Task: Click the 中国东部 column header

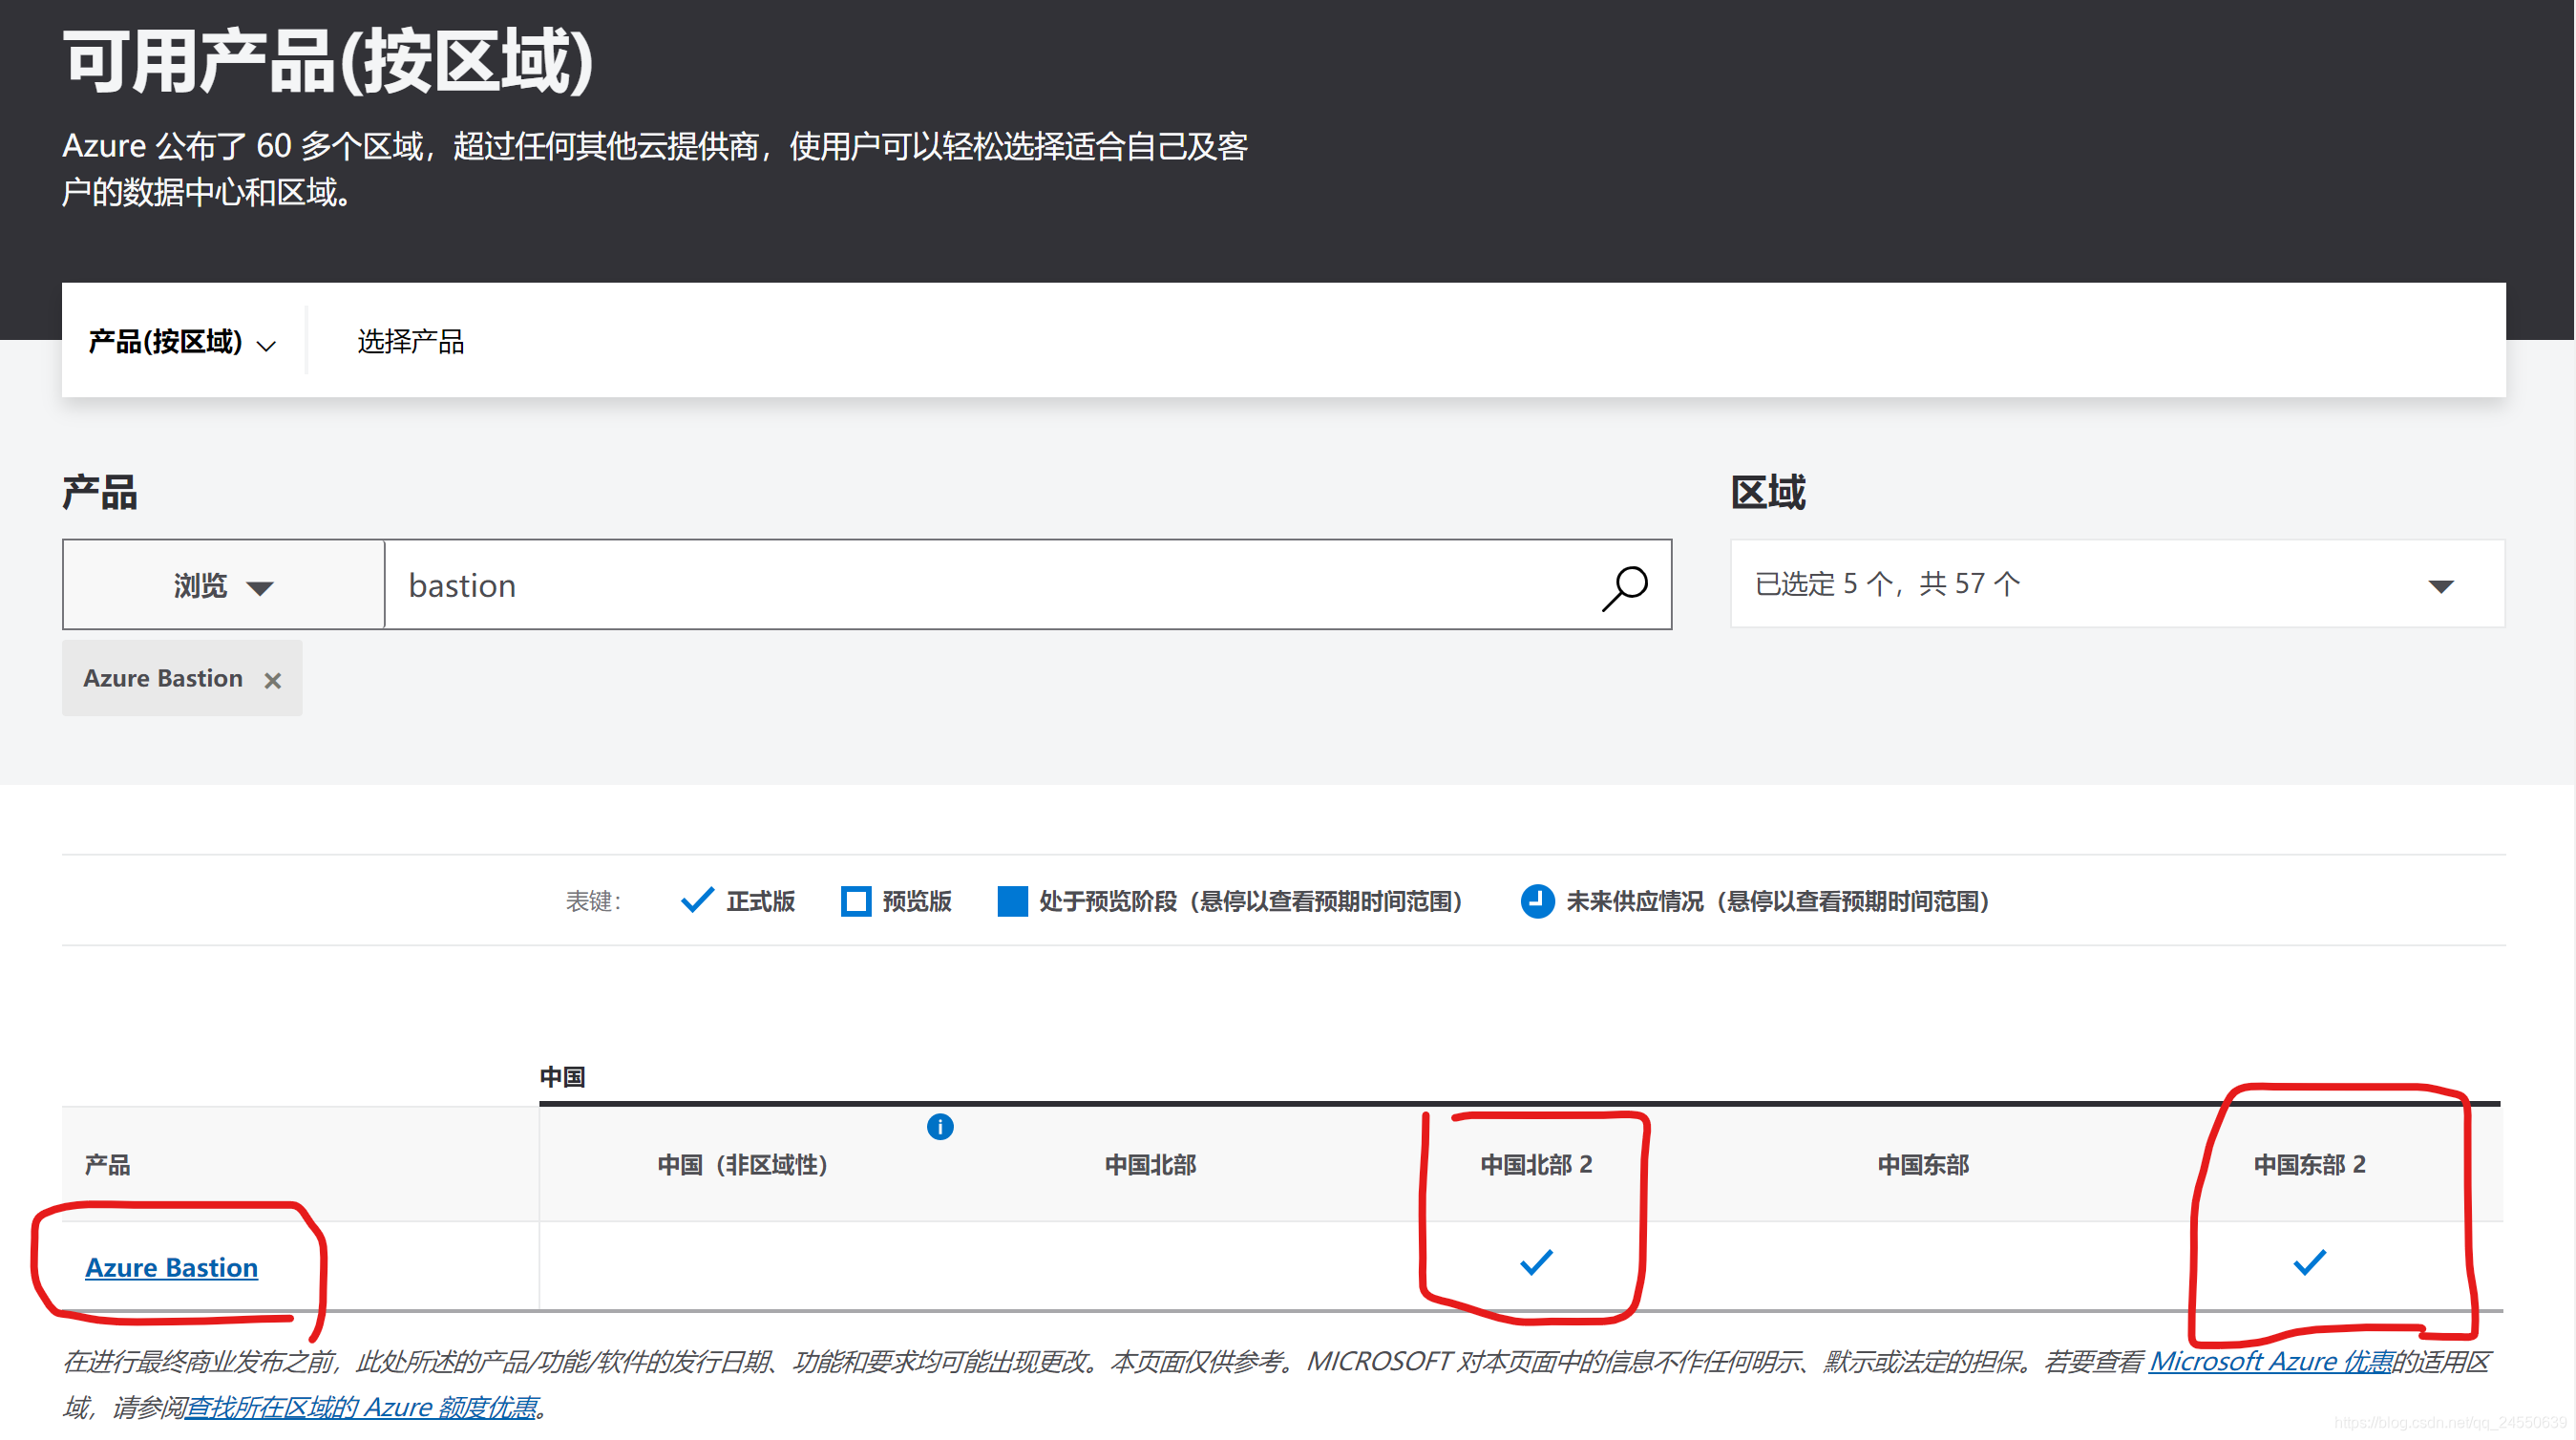Action: tap(1923, 1165)
